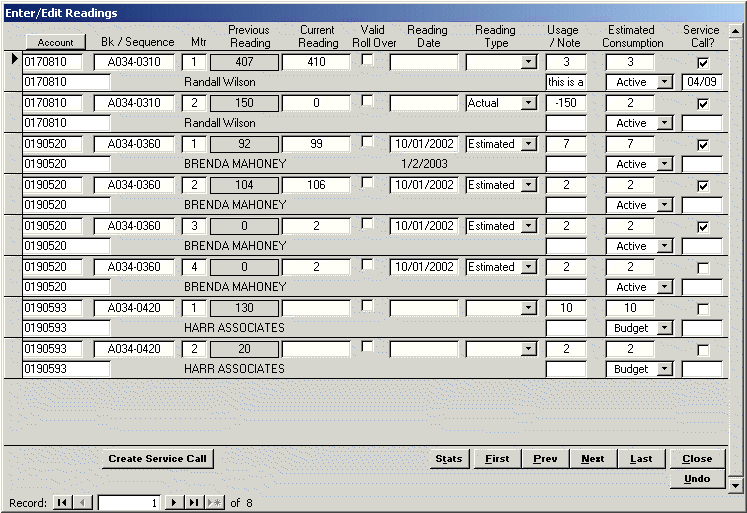747x513 pixels.
Task: Click the record number field
Action: [x=129, y=503]
